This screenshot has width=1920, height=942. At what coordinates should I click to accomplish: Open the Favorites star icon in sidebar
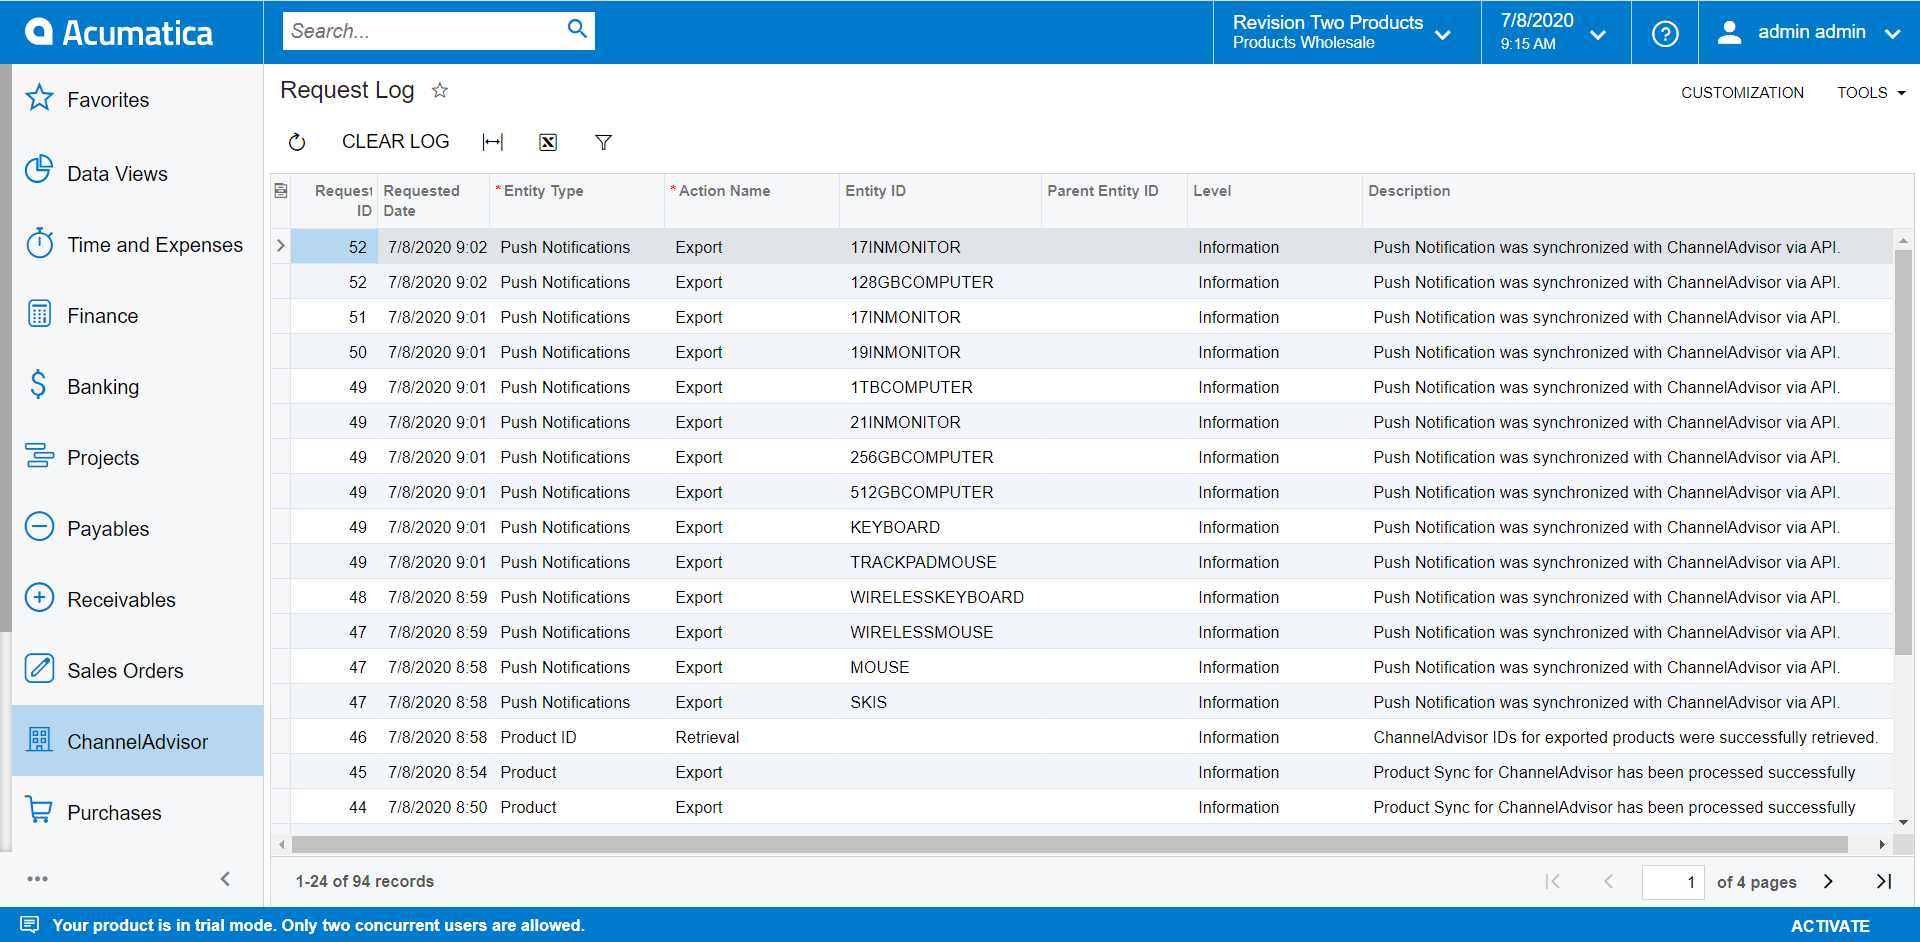[x=39, y=98]
